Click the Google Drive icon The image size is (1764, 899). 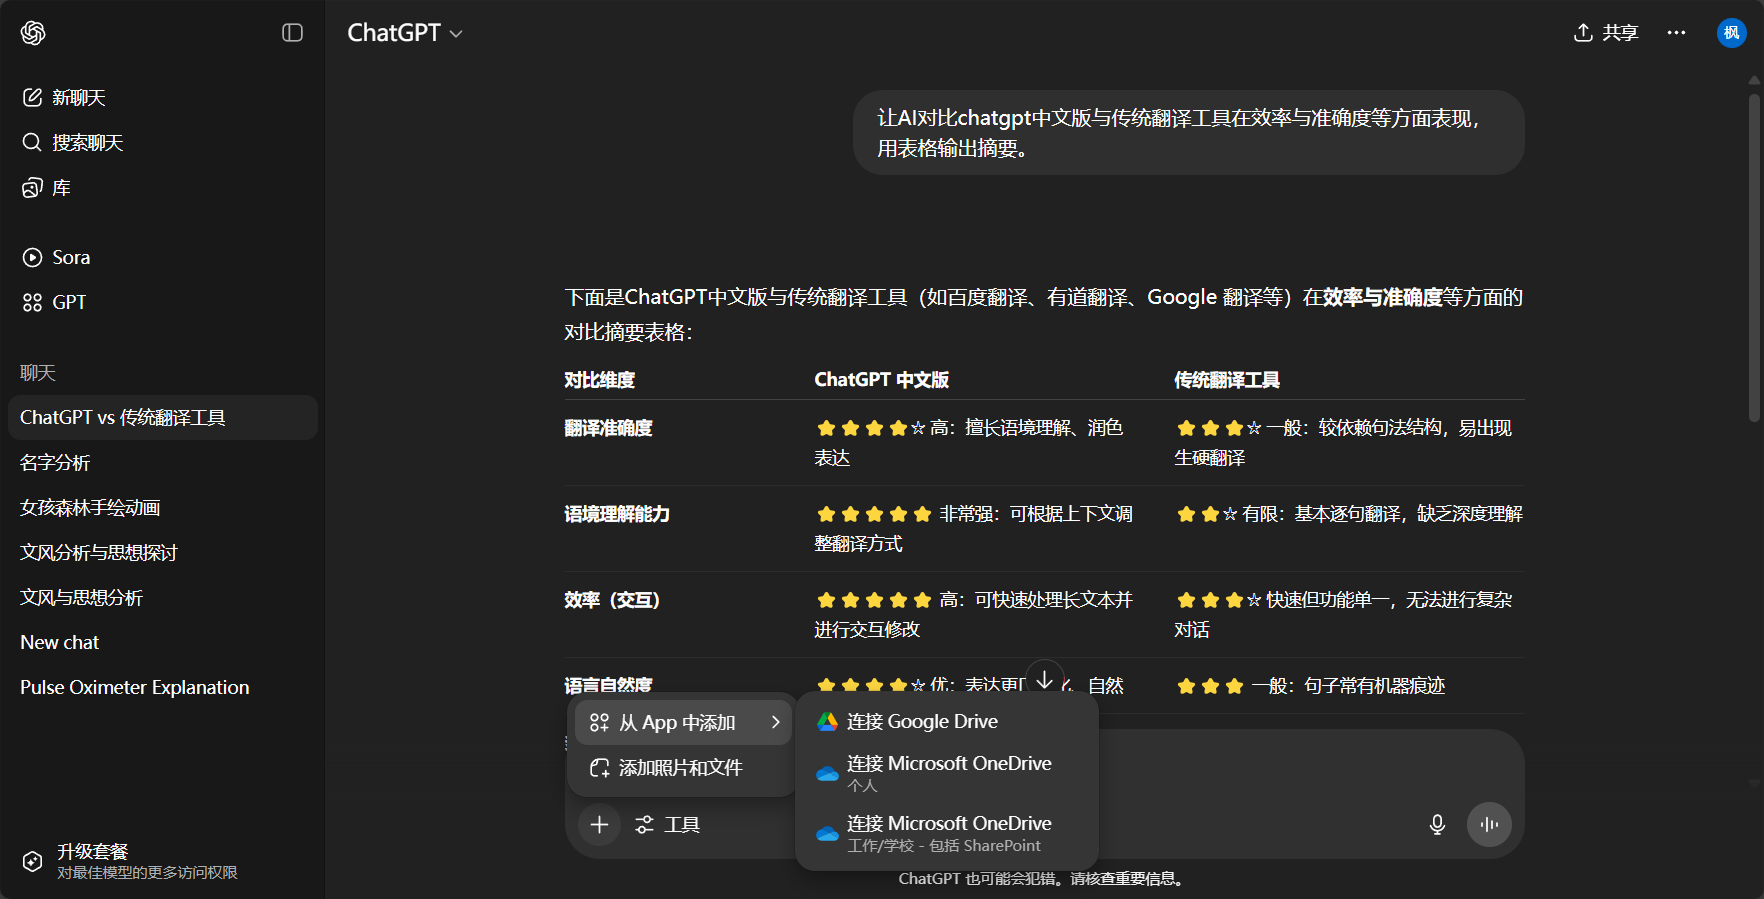tap(827, 722)
